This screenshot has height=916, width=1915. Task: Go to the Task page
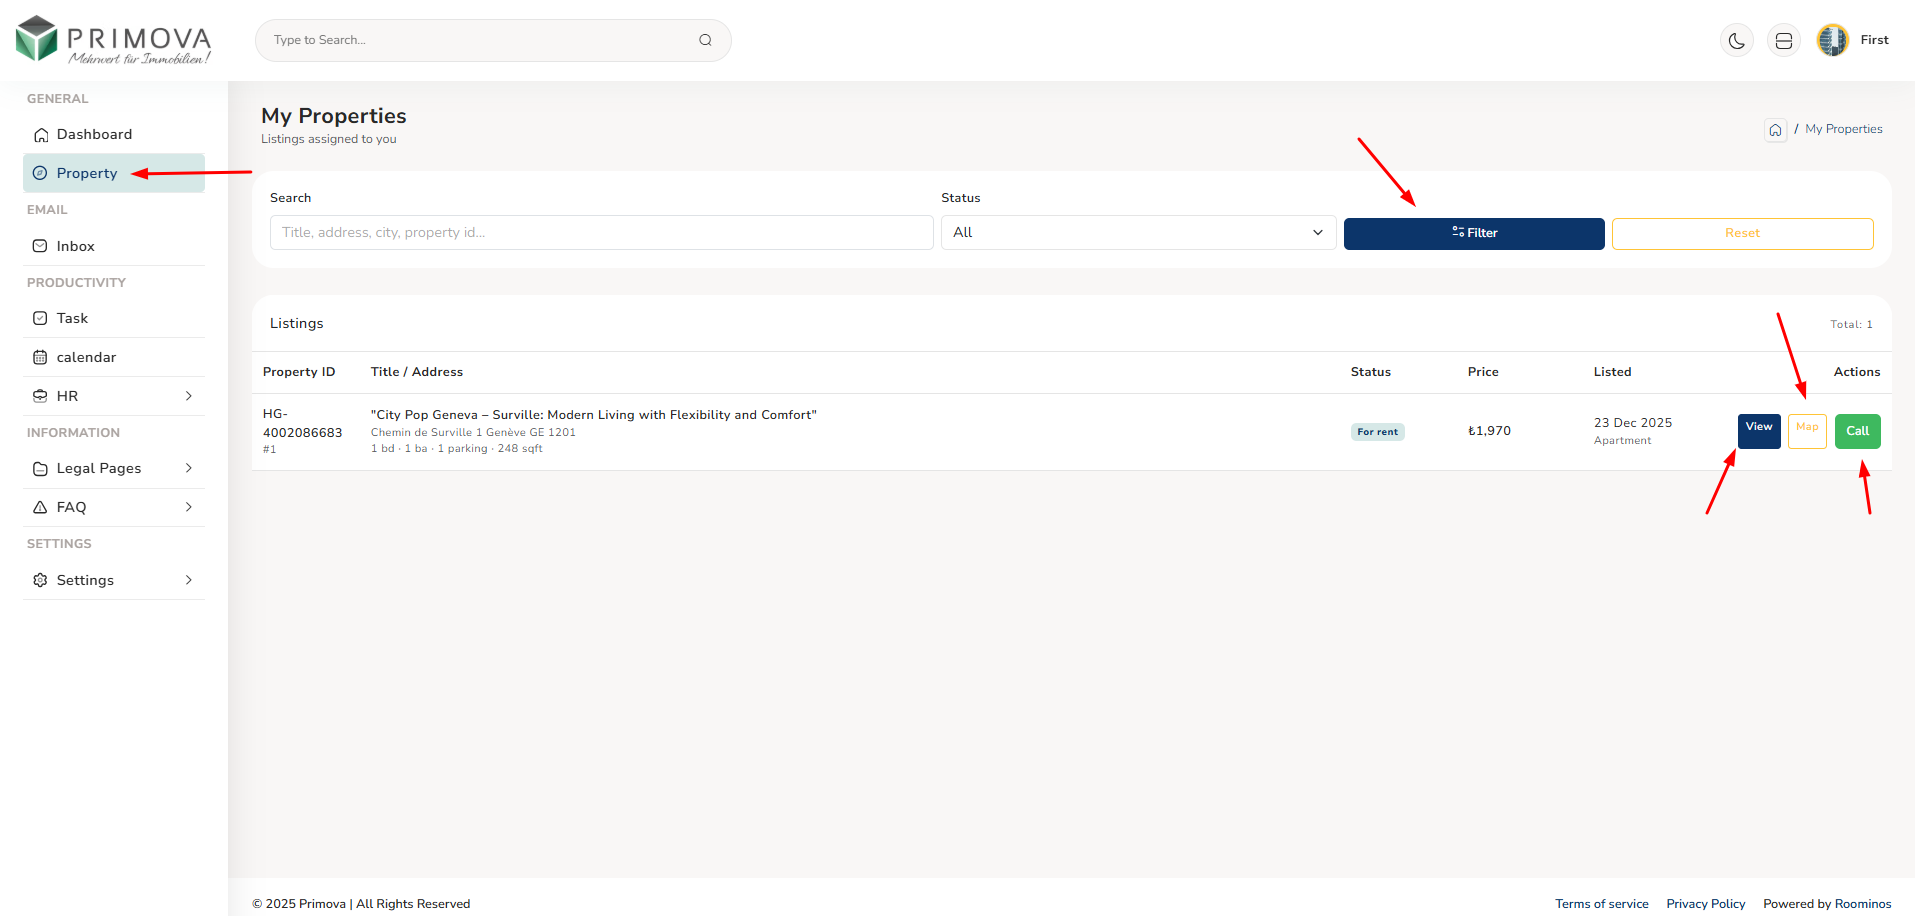point(72,319)
